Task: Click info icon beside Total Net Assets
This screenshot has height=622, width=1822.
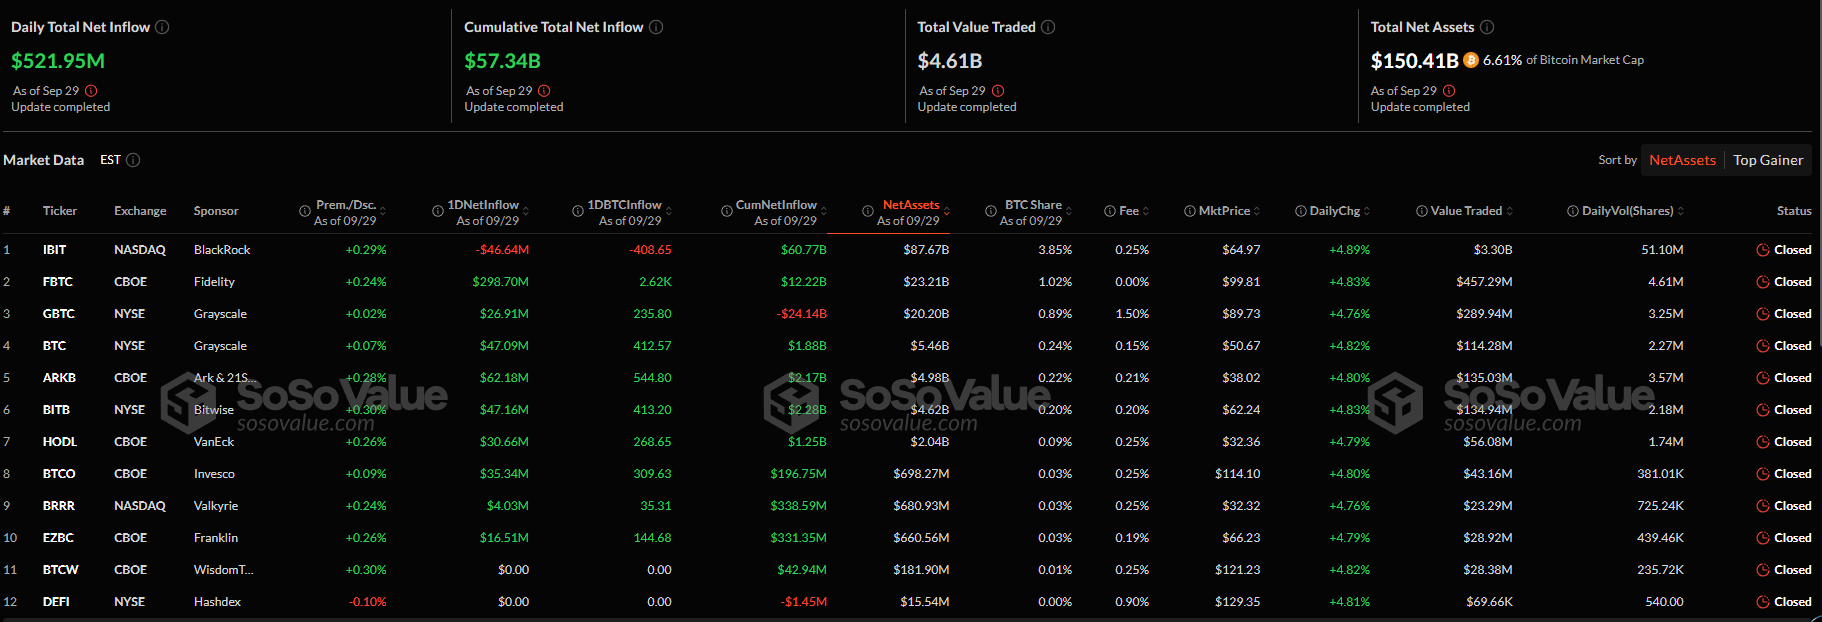Action: click(1487, 27)
